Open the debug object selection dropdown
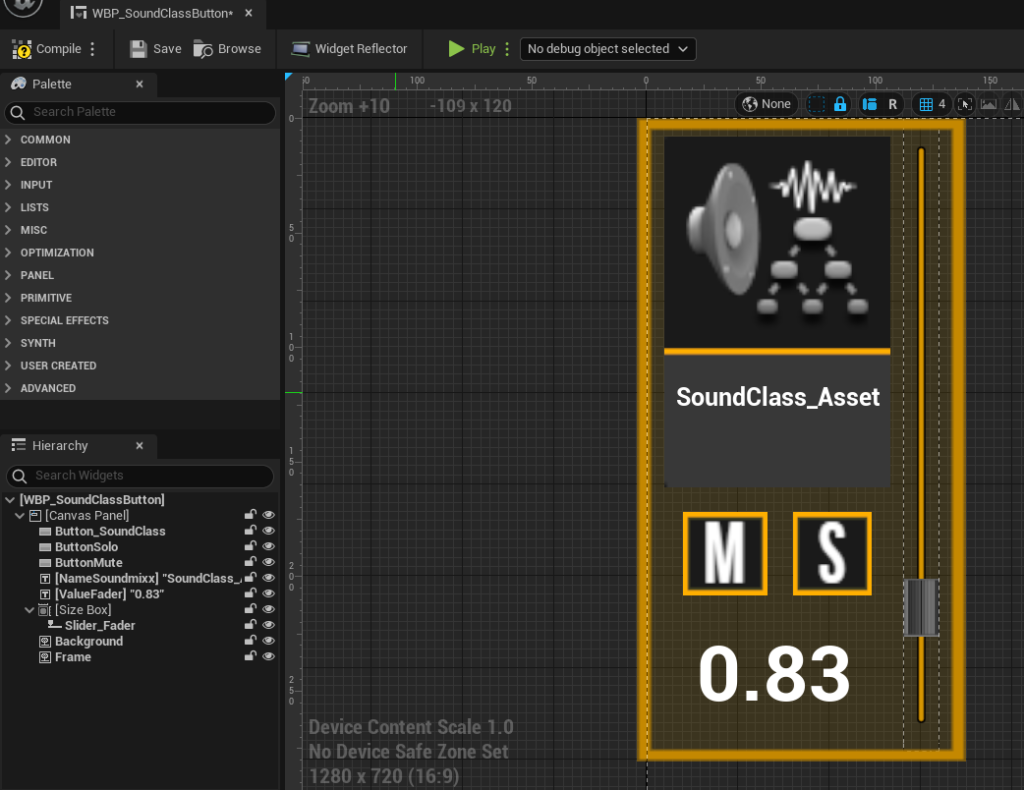 pyautogui.click(x=607, y=49)
